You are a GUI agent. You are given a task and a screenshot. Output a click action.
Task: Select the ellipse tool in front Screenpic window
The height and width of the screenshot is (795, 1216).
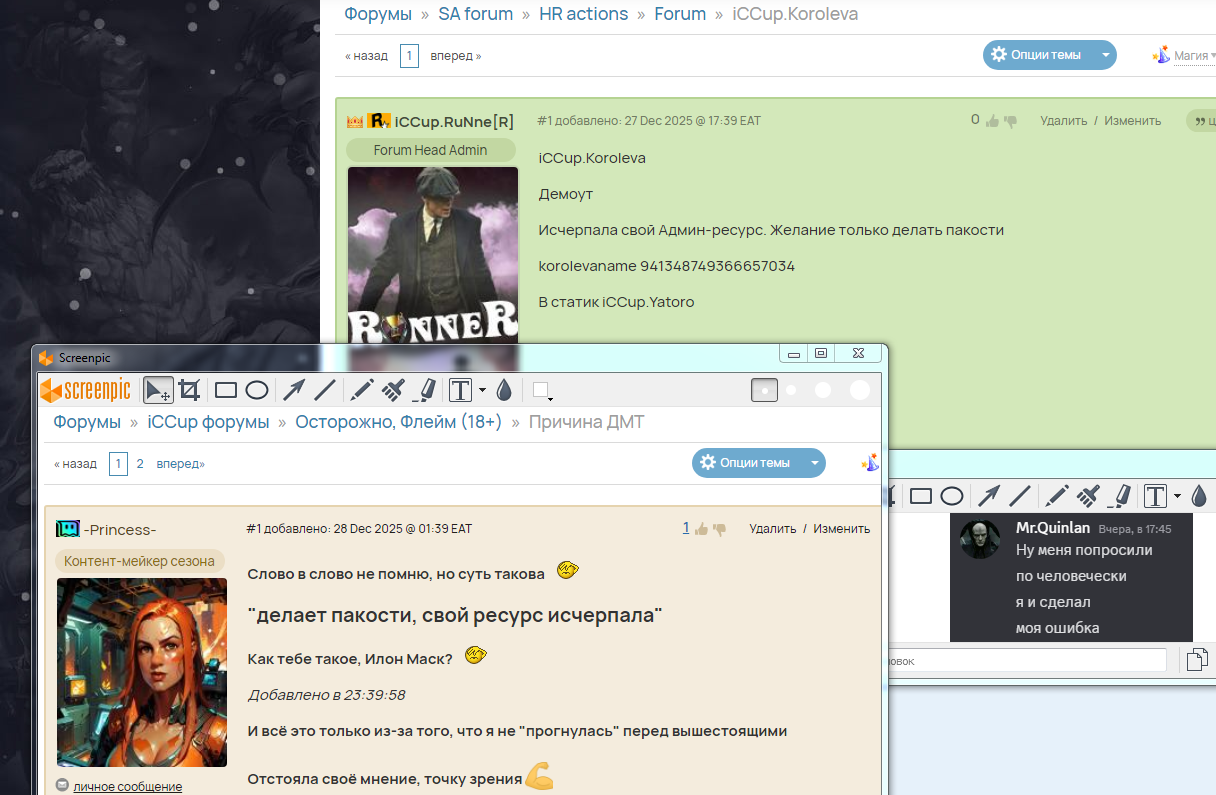coord(257,390)
